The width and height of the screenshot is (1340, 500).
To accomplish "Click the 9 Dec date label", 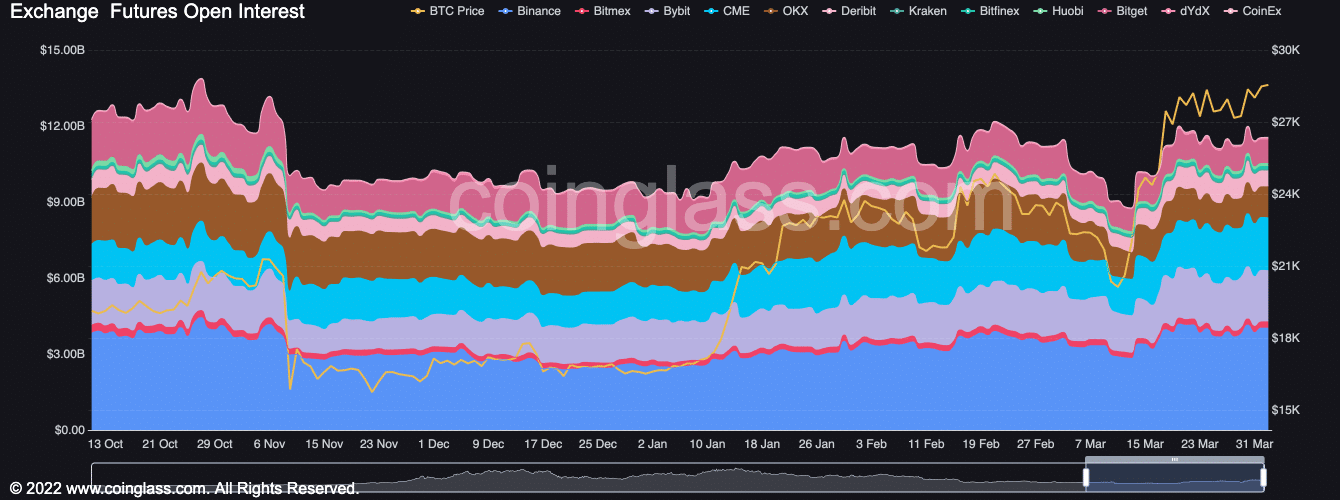I will 489,444.
